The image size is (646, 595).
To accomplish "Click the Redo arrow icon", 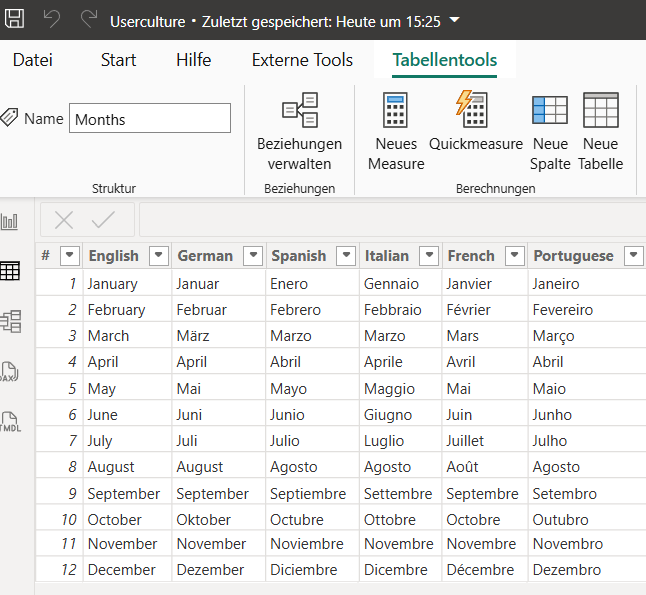I will coord(89,19).
